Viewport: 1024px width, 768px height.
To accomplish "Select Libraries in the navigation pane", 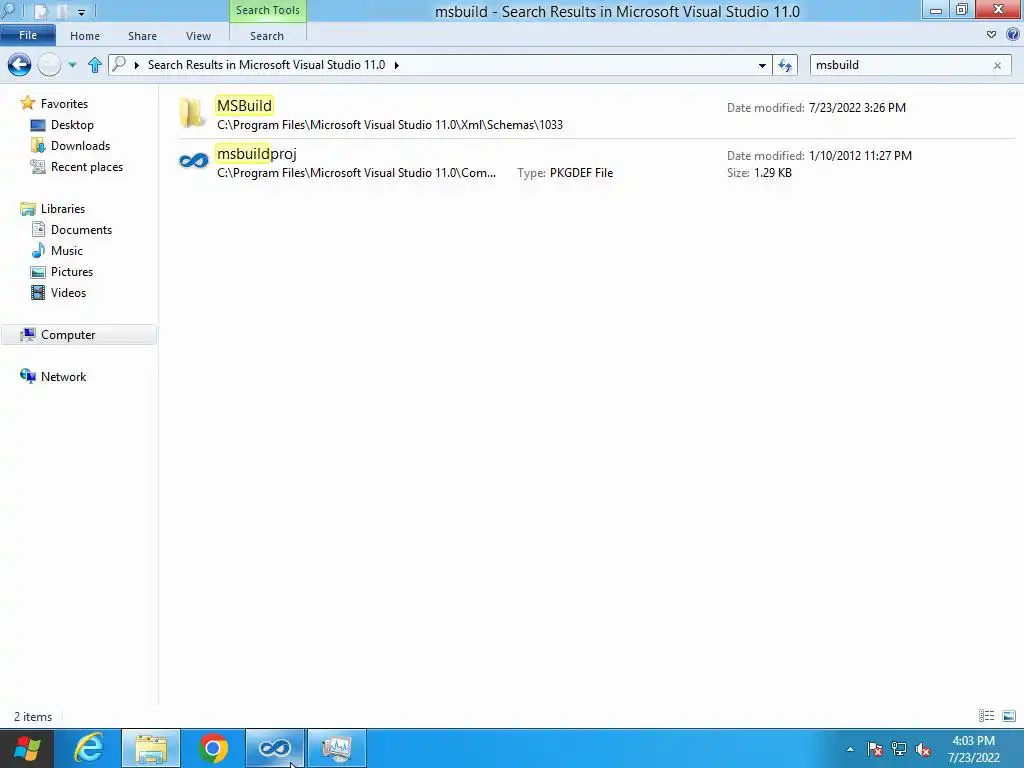I will point(63,209).
